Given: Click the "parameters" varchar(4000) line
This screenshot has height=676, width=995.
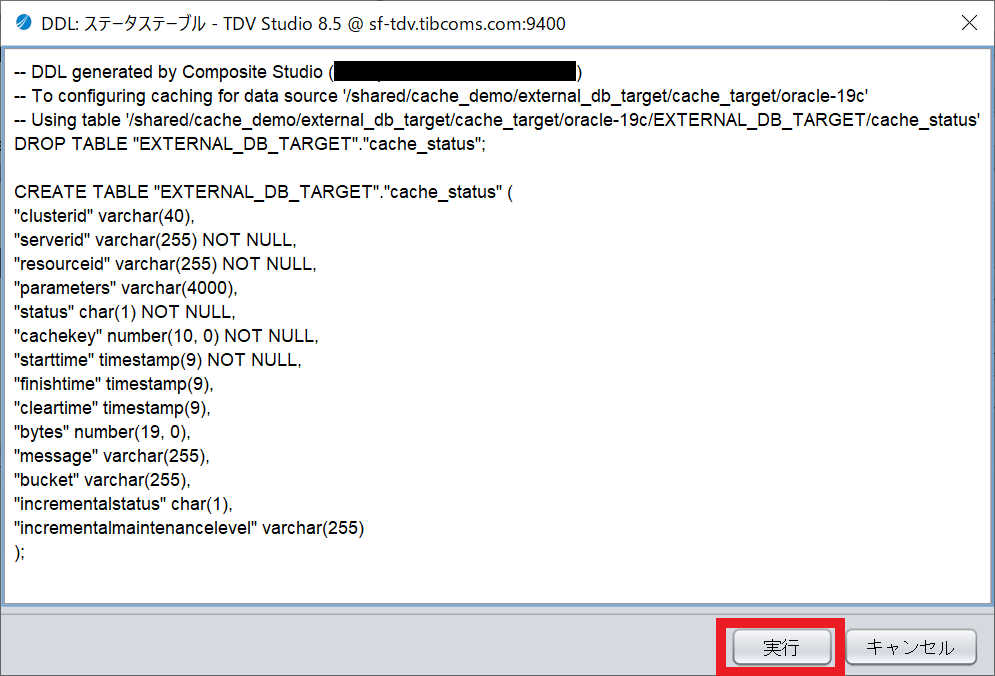Looking at the screenshot, I should (x=126, y=288).
